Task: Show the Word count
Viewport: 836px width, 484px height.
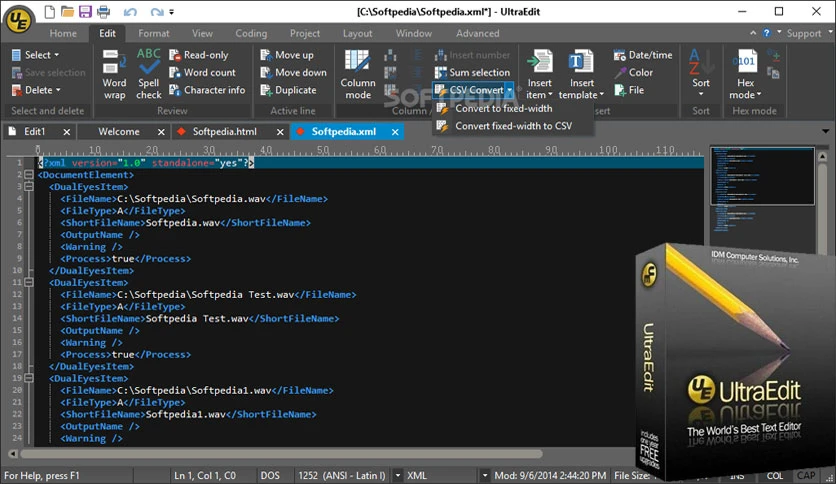Action: (x=203, y=72)
